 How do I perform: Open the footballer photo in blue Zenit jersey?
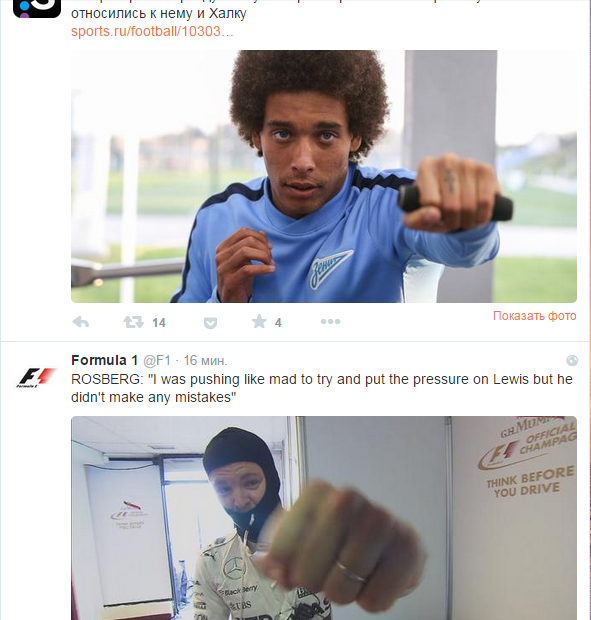tap(324, 176)
